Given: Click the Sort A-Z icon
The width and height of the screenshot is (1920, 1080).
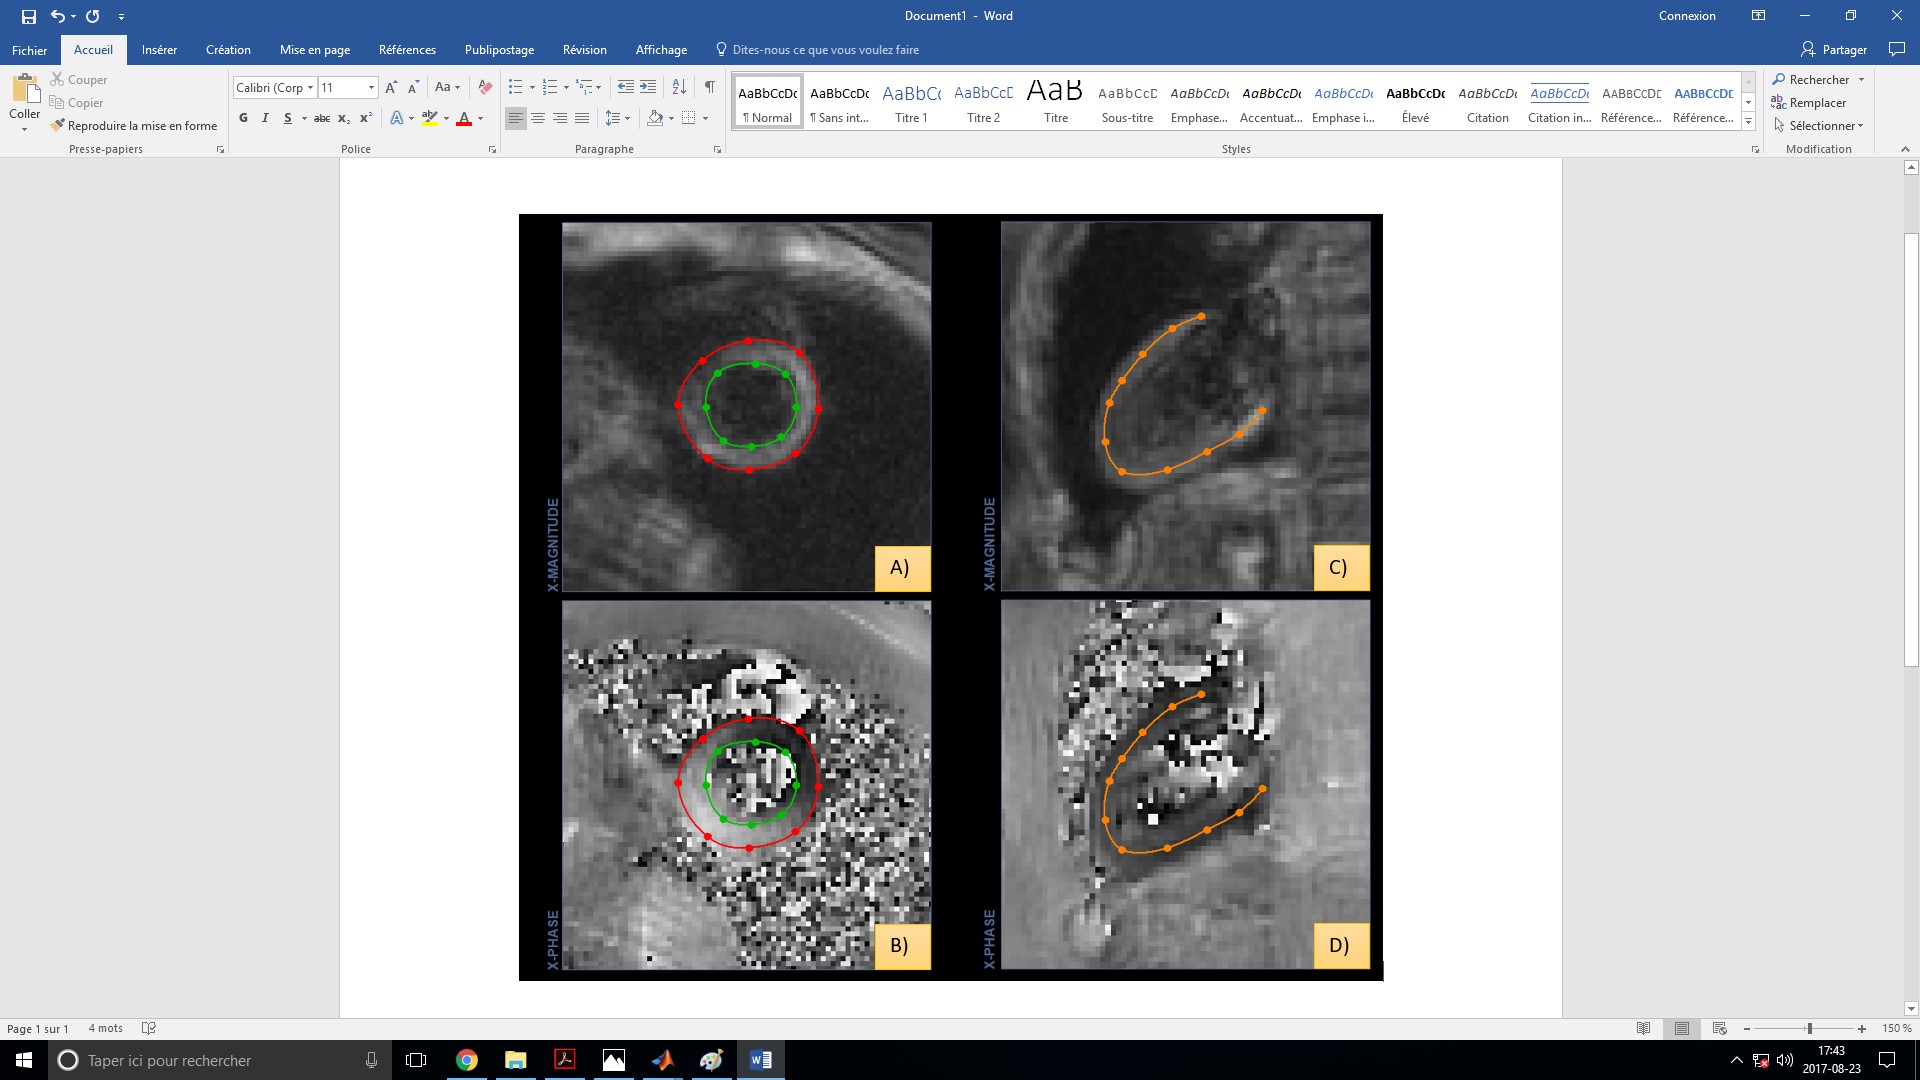Looking at the screenshot, I should (x=679, y=87).
